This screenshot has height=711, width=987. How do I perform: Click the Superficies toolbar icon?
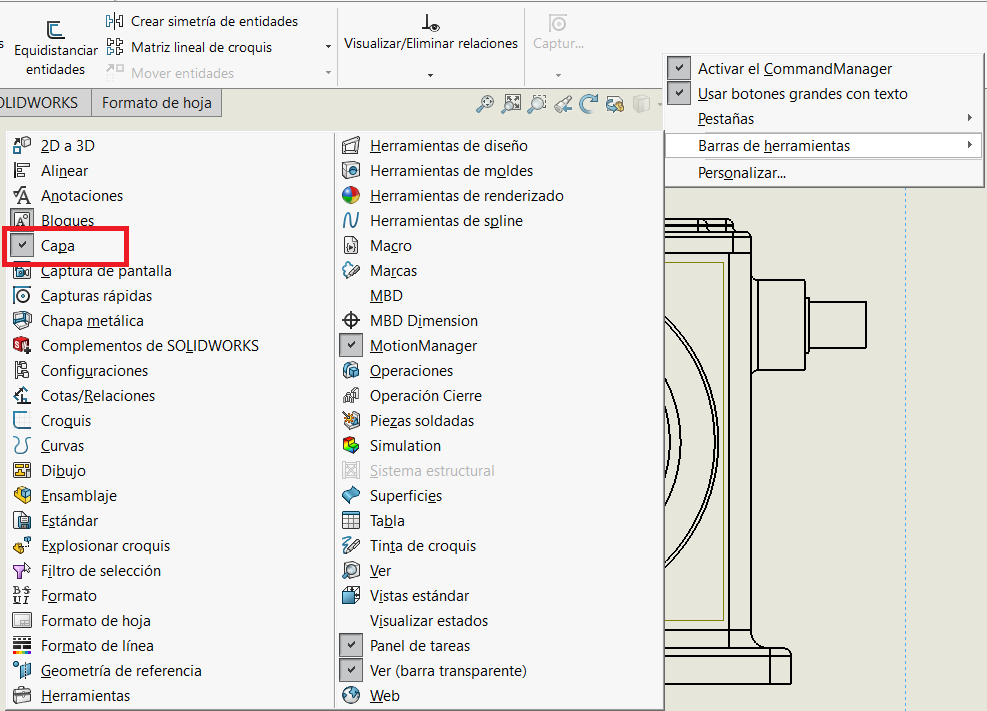[351, 496]
